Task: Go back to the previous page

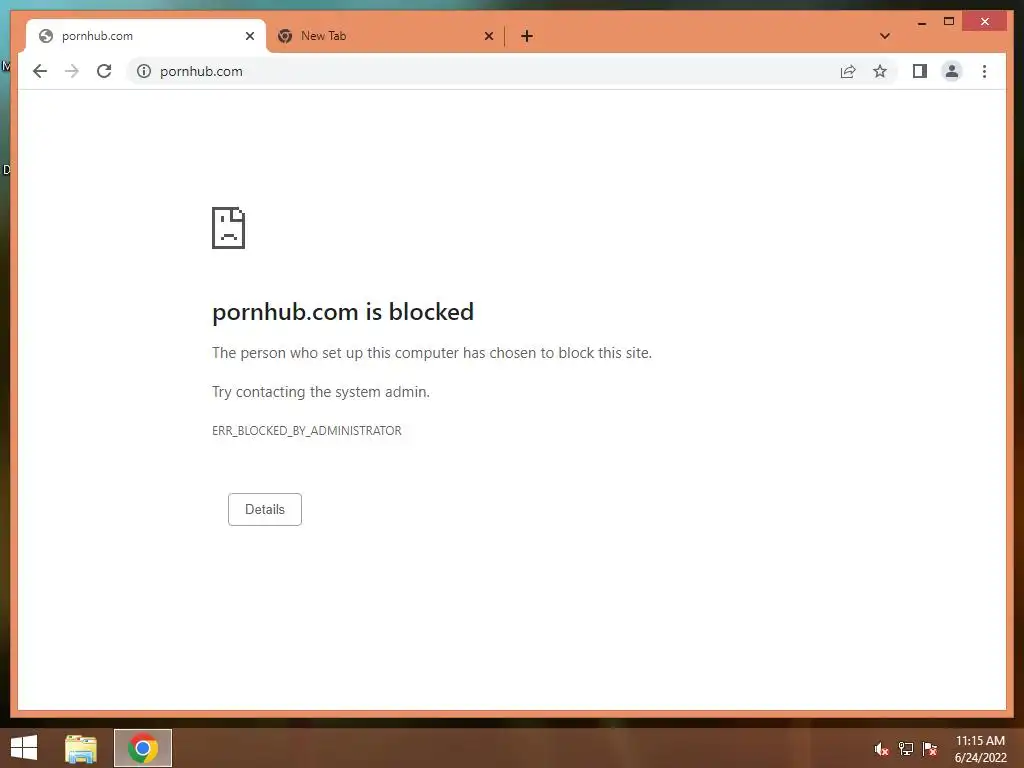Action: point(40,71)
